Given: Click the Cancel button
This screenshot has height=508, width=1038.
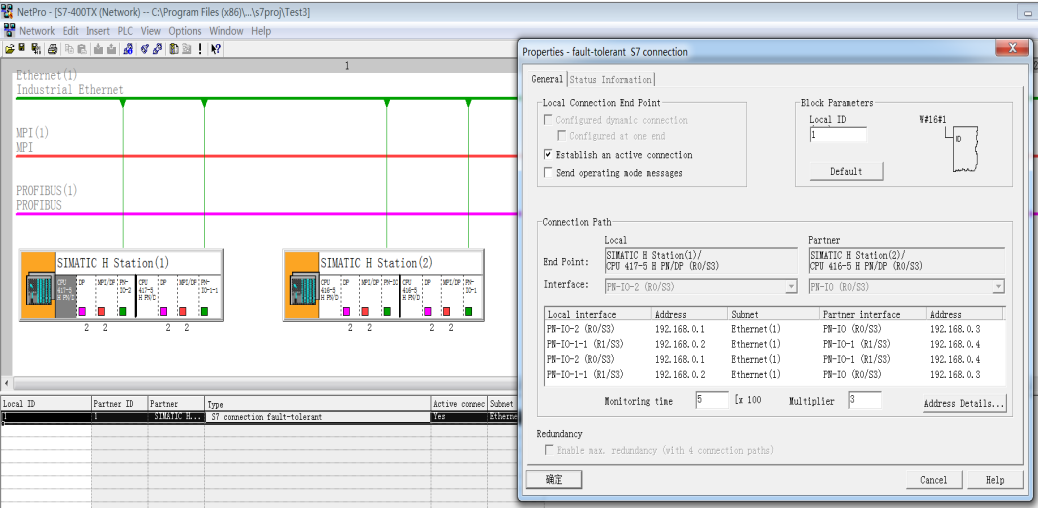Looking at the screenshot, I should (933, 480).
